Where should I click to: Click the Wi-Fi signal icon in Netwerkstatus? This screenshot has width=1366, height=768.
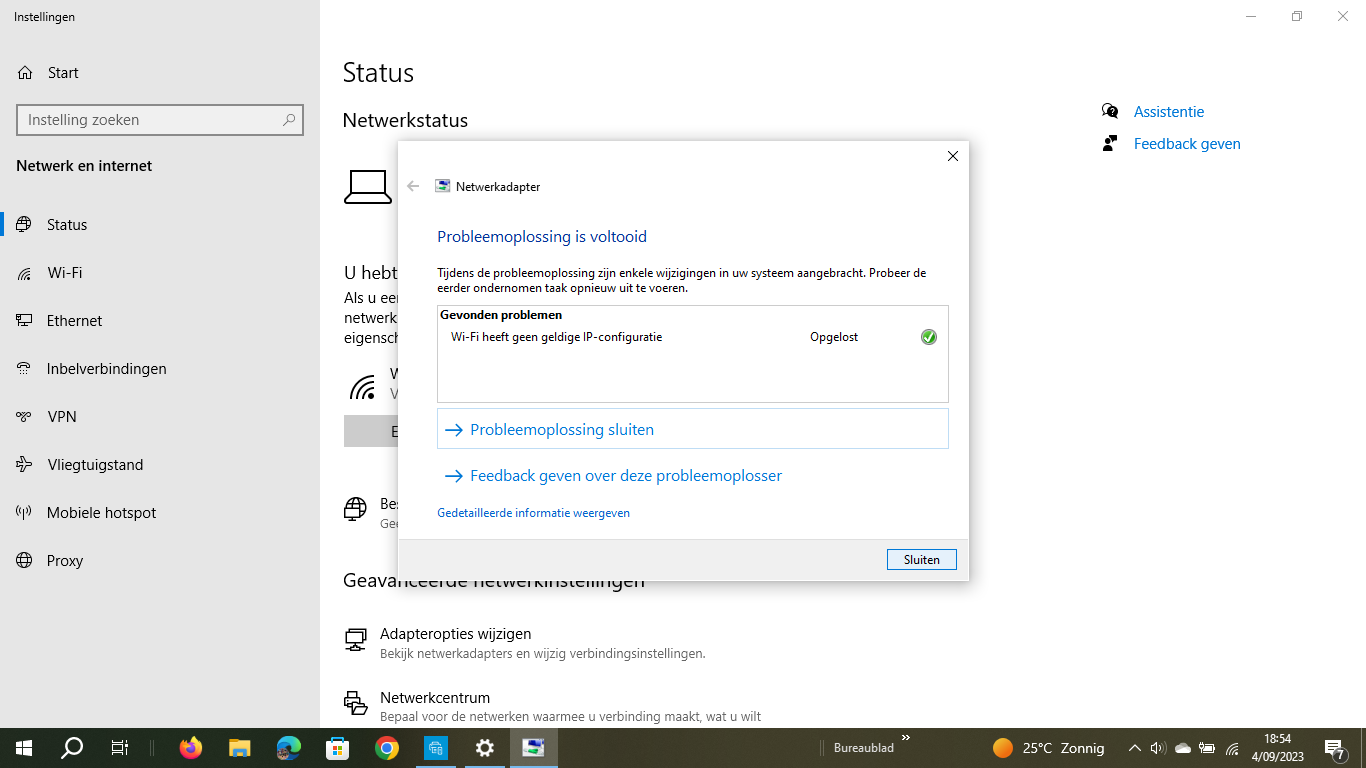(x=362, y=386)
